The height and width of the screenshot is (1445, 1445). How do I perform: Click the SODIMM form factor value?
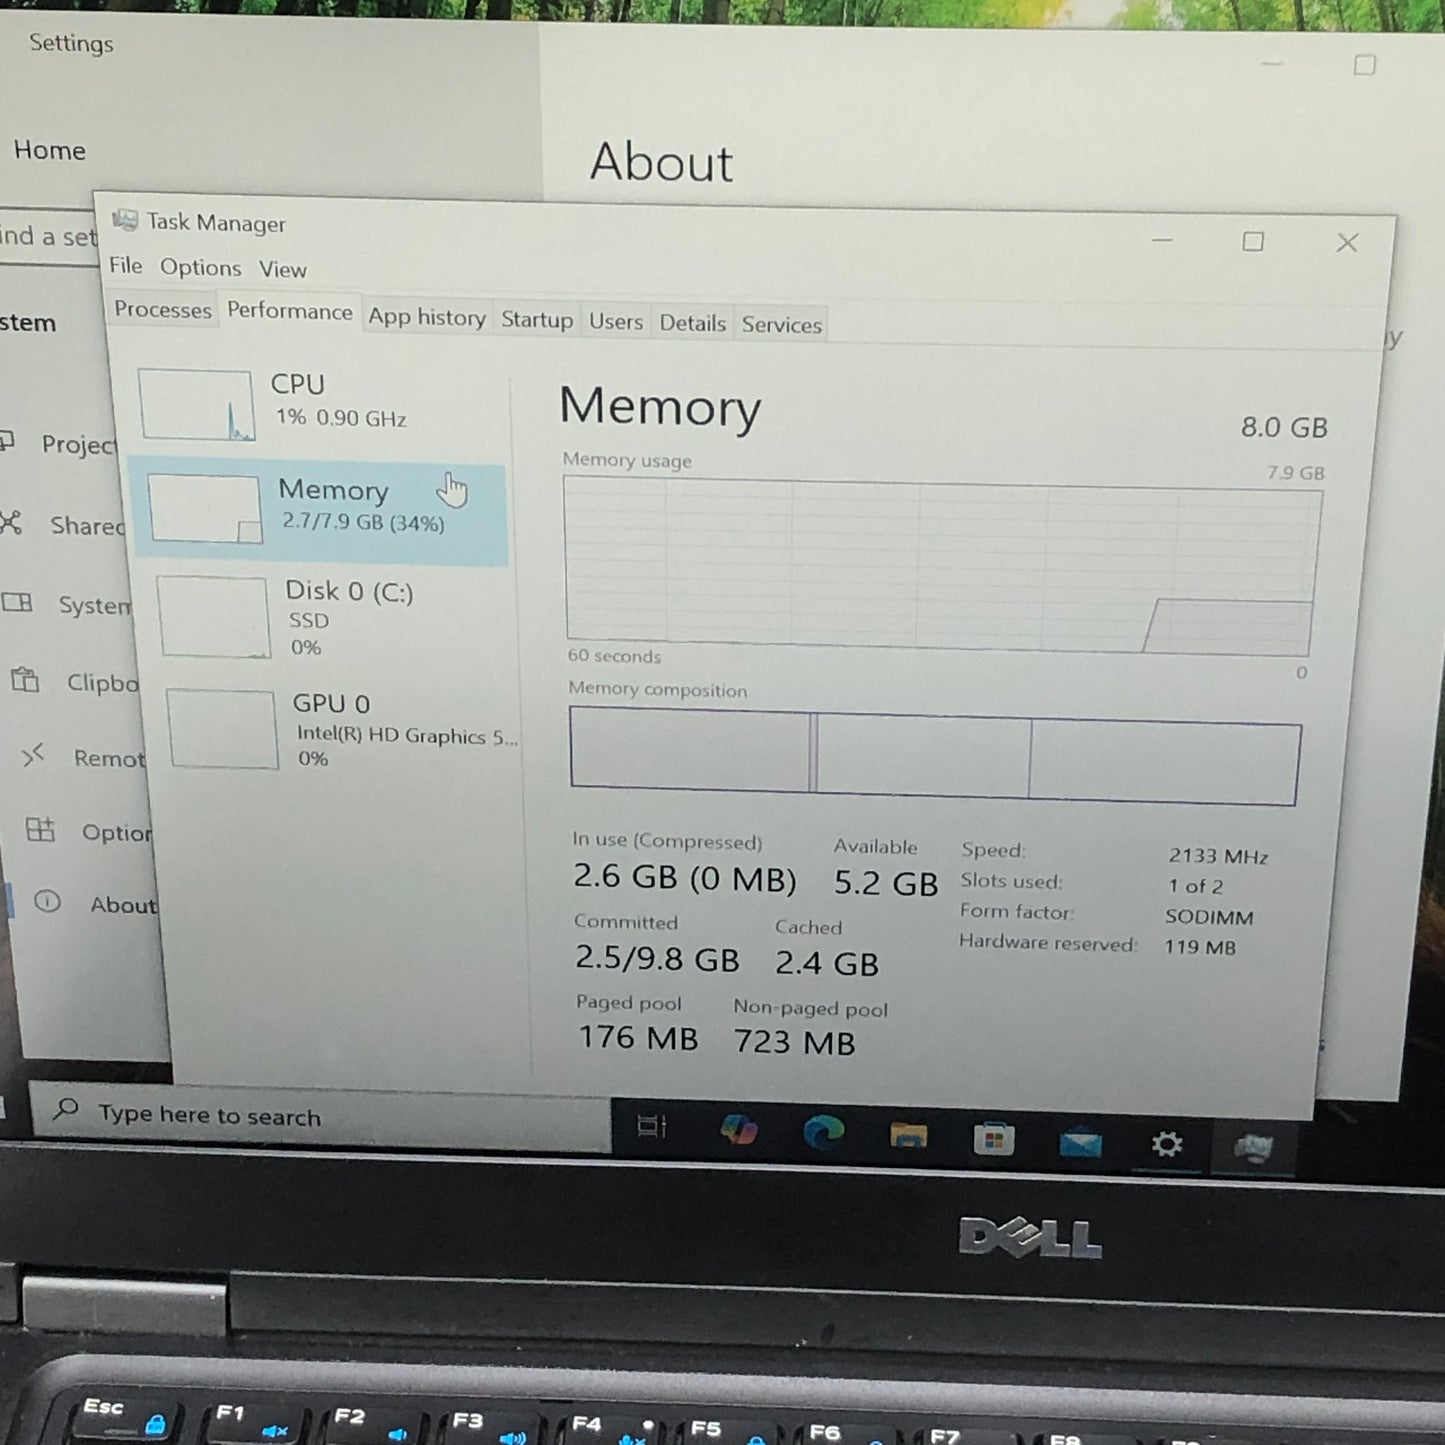pos(1209,917)
